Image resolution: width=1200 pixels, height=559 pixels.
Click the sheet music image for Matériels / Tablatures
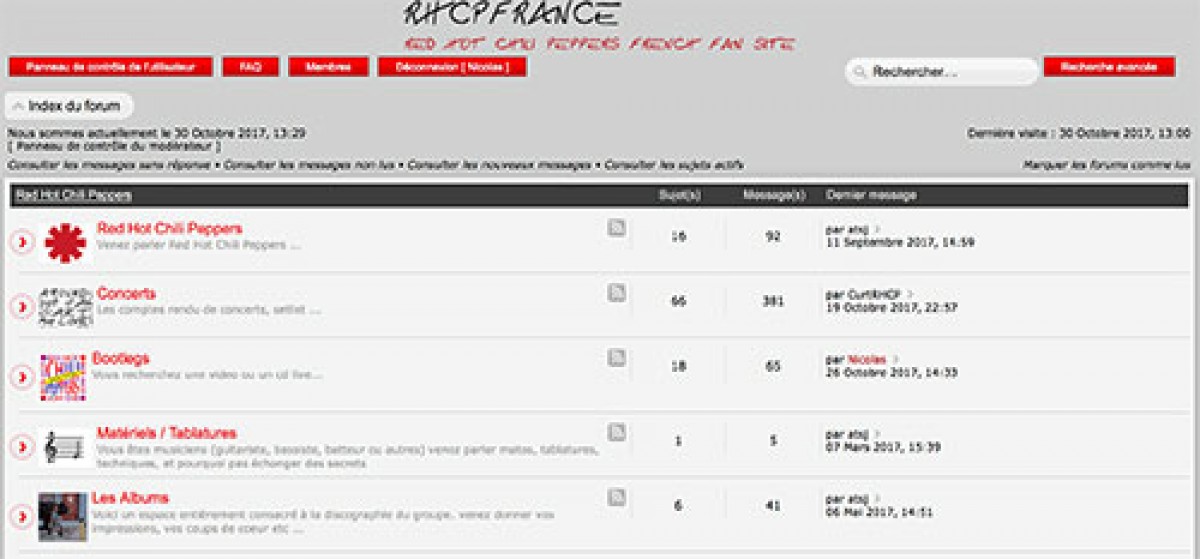point(65,446)
